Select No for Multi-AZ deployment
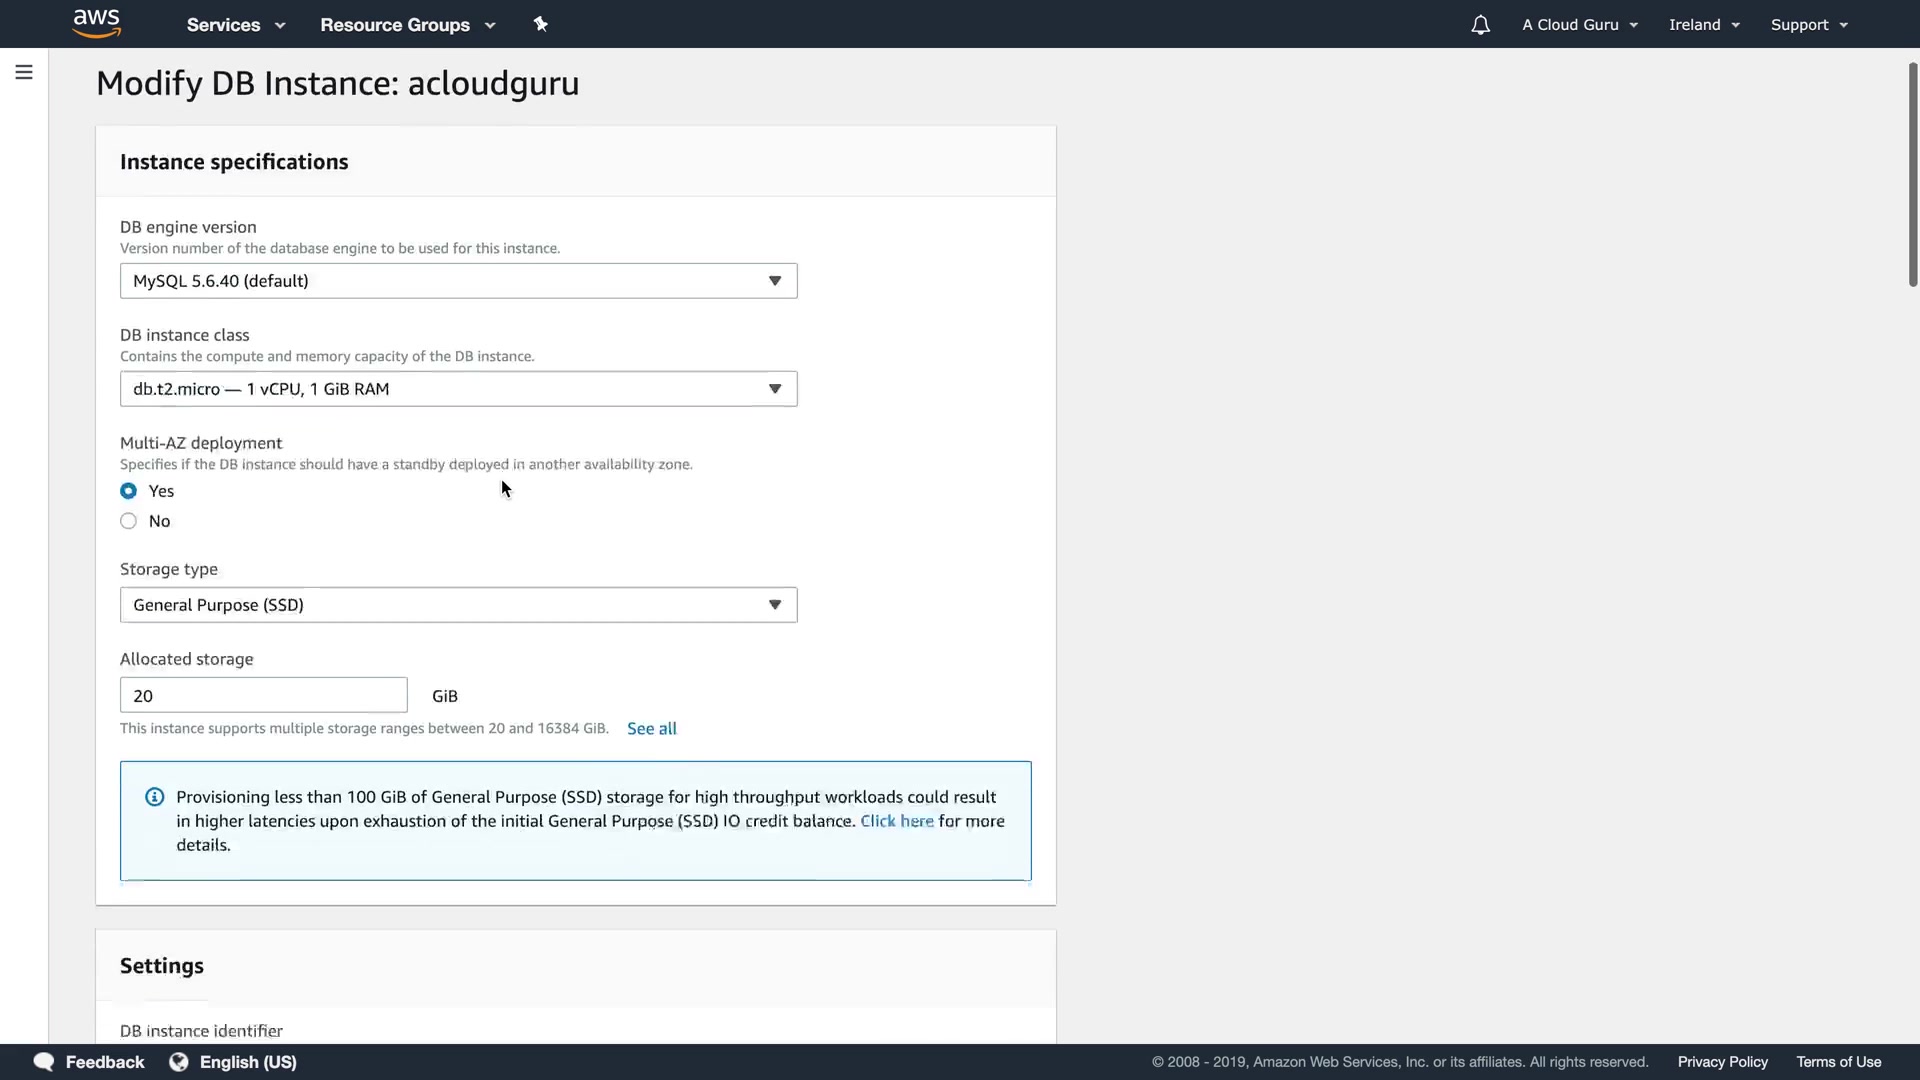1920x1080 pixels. [128, 521]
